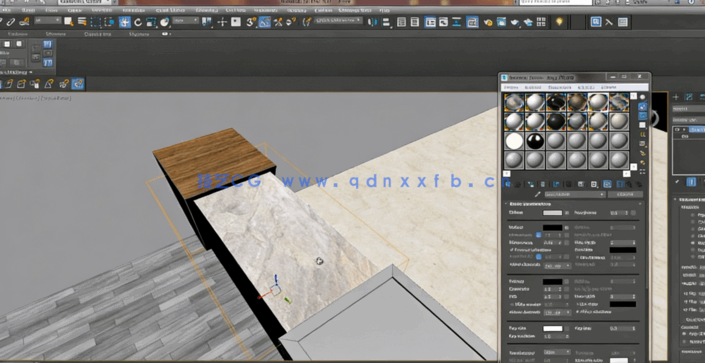Toggle the Scene Explorer icon
The image size is (705, 363).
(402, 22)
